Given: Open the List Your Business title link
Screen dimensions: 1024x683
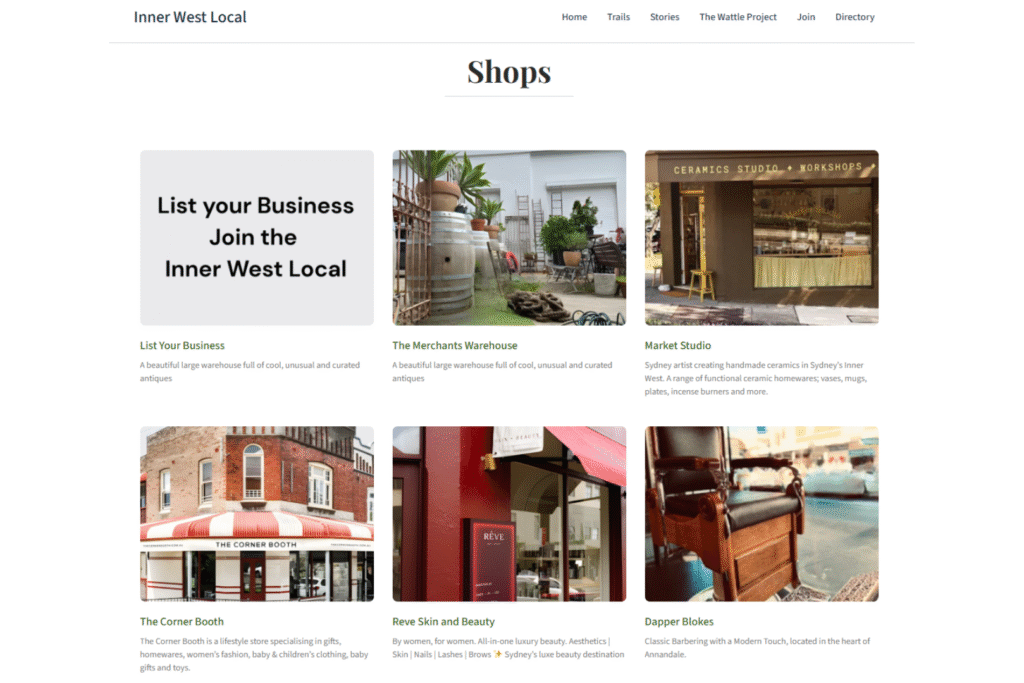Looking at the screenshot, I should (x=182, y=345).
